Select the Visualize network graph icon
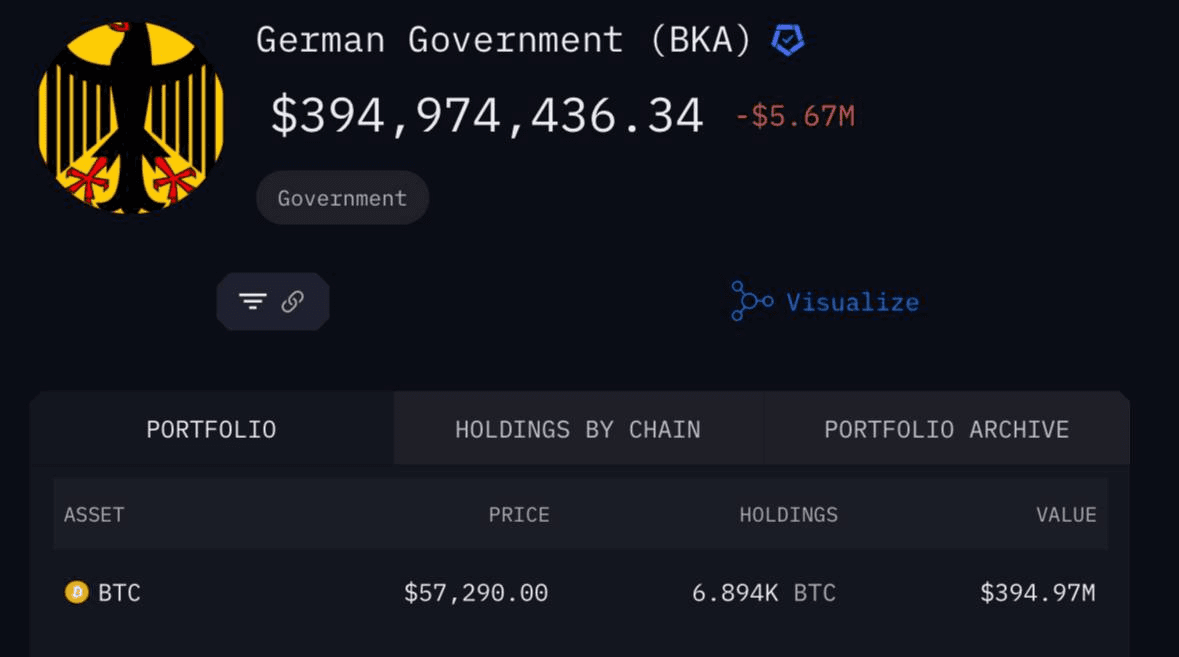1179x657 pixels. pyautogui.click(x=750, y=301)
